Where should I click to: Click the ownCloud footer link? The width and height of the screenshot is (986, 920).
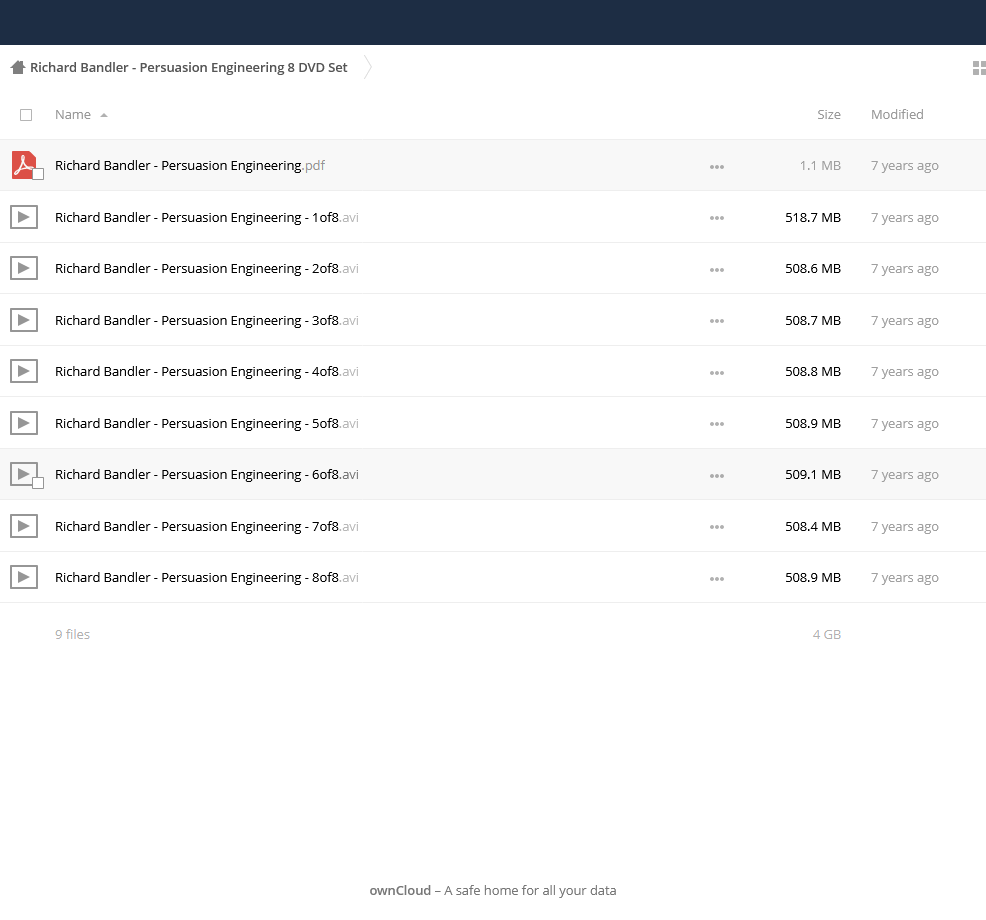(x=400, y=890)
